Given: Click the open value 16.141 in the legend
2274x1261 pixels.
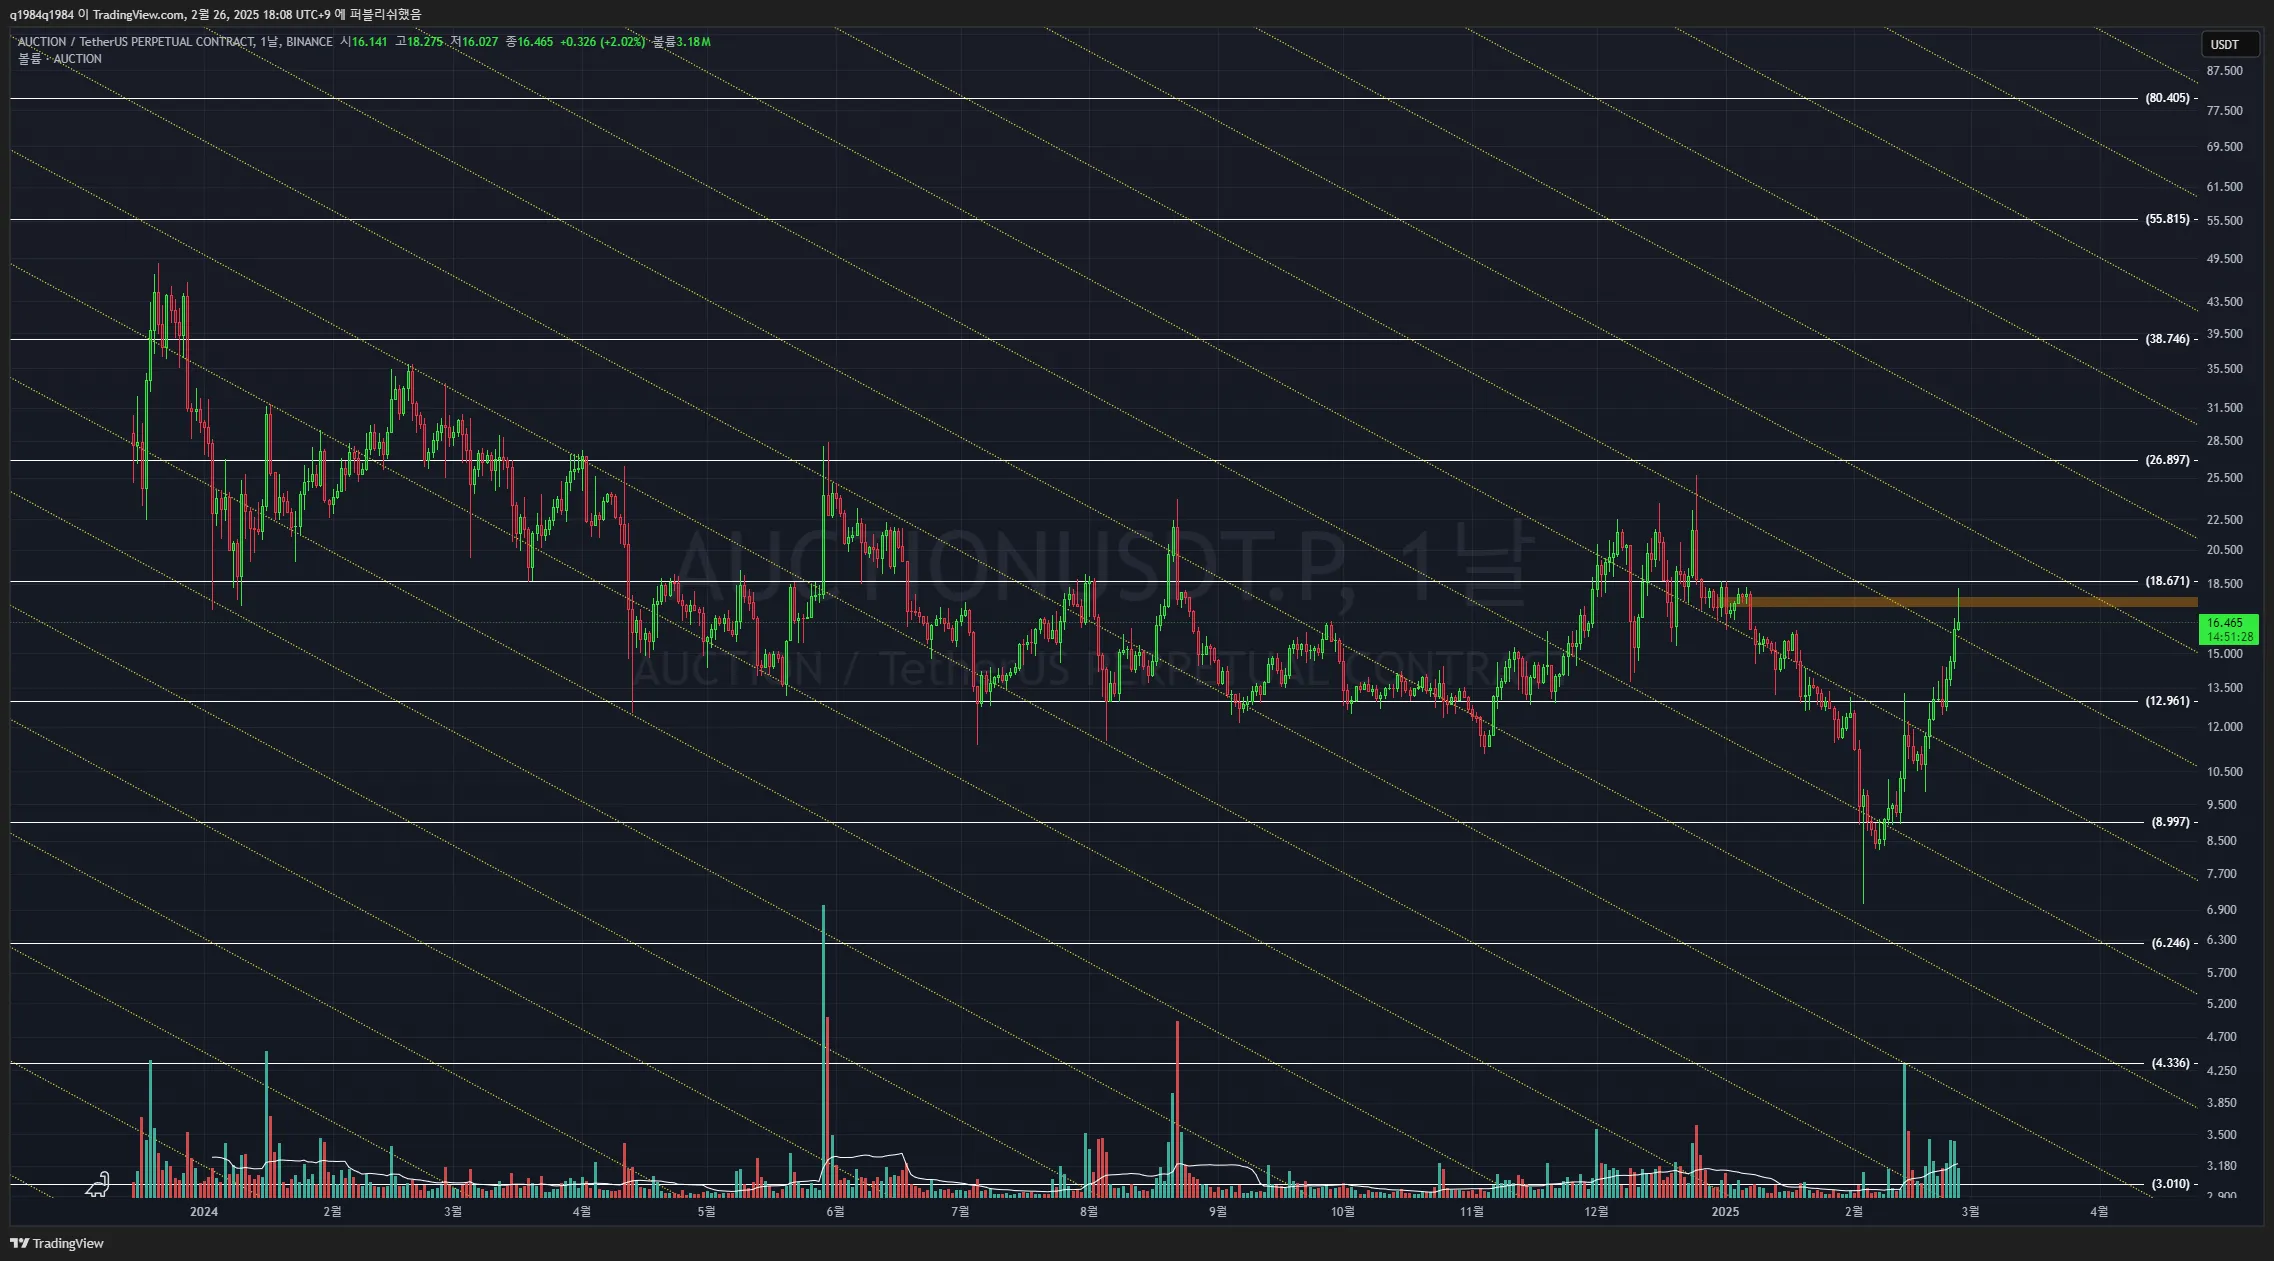Looking at the screenshot, I should coord(369,42).
